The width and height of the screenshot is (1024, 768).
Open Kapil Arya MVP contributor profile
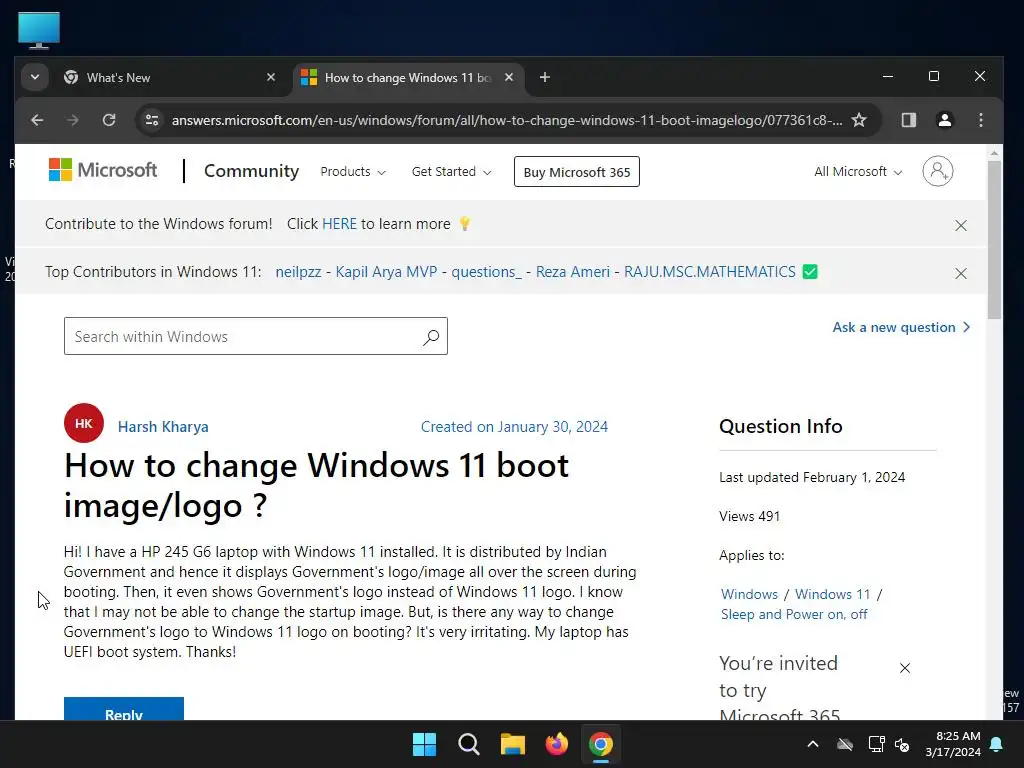coord(386,272)
